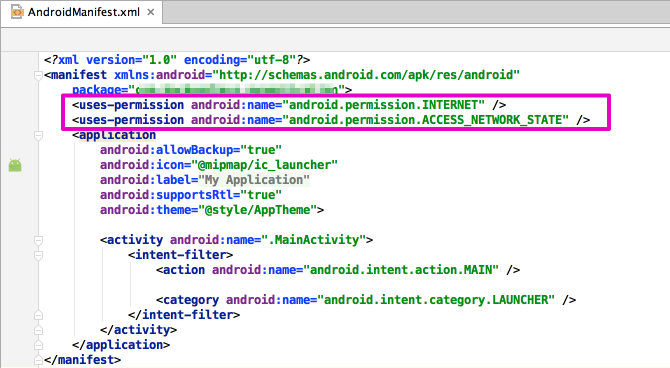Viewport: 670px width, 368px height.
Task: Click the @mipmap/ic_launcher icon value
Action: [264, 165]
